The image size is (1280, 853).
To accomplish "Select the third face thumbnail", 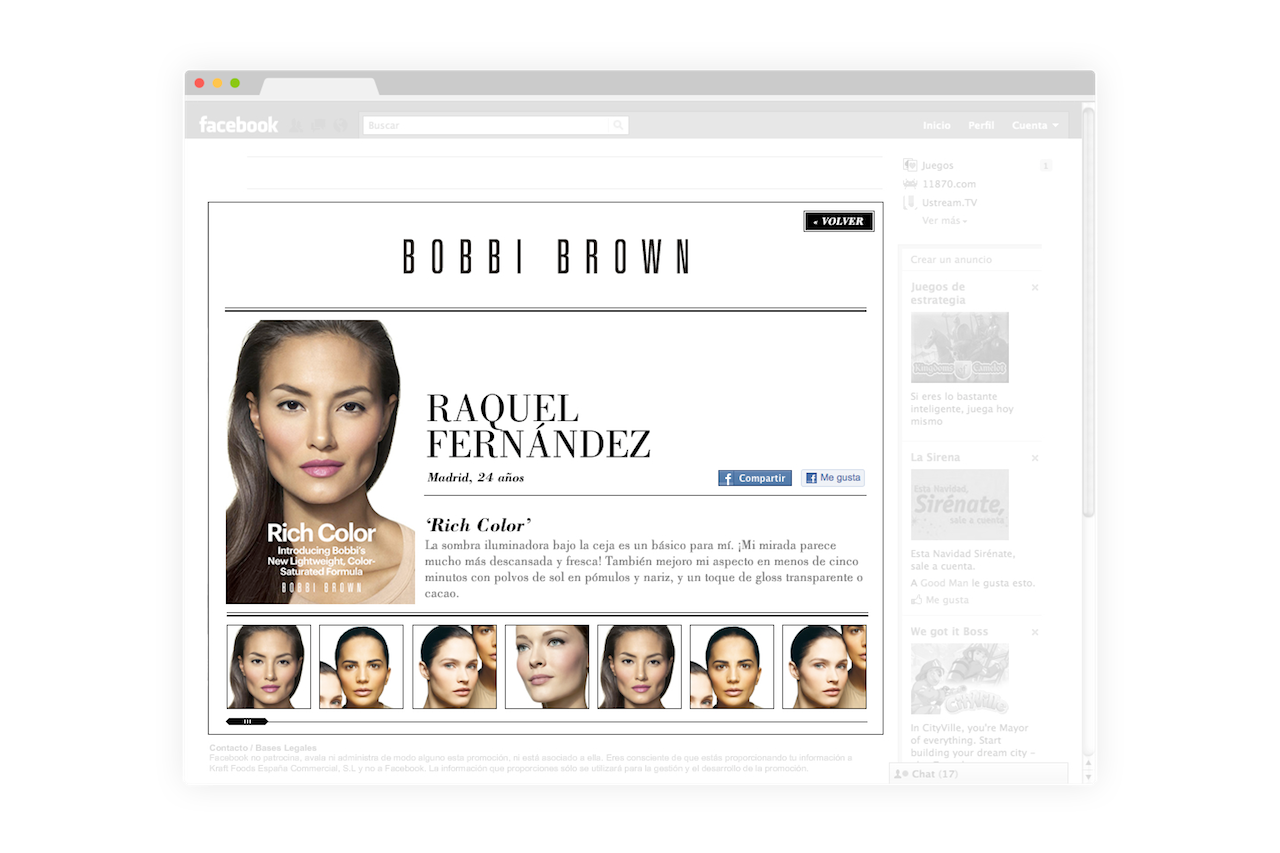I will pyautogui.click(x=454, y=667).
